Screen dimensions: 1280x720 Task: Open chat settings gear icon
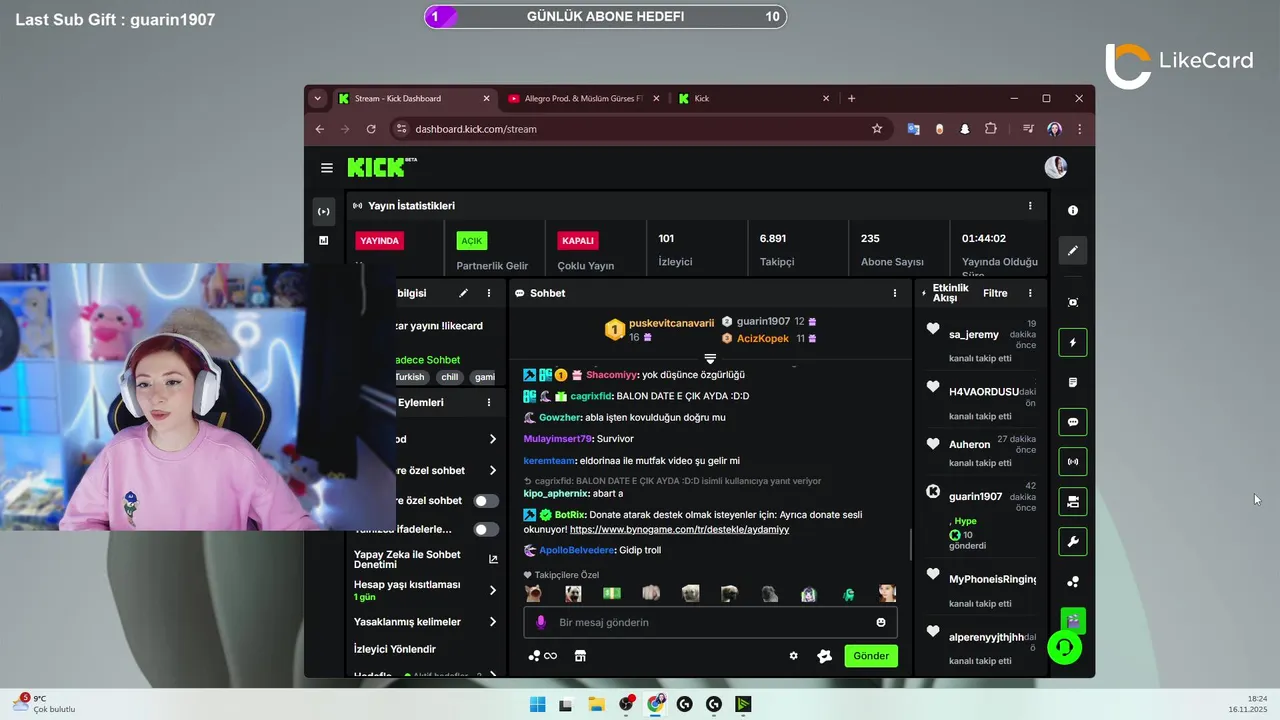[794, 656]
